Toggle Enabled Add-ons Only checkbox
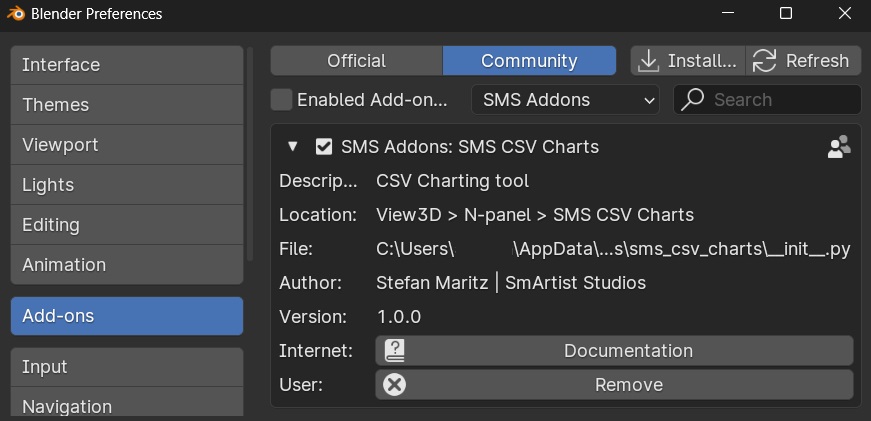Screen dimensions: 871x421 pyautogui.click(x=281, y=100)
